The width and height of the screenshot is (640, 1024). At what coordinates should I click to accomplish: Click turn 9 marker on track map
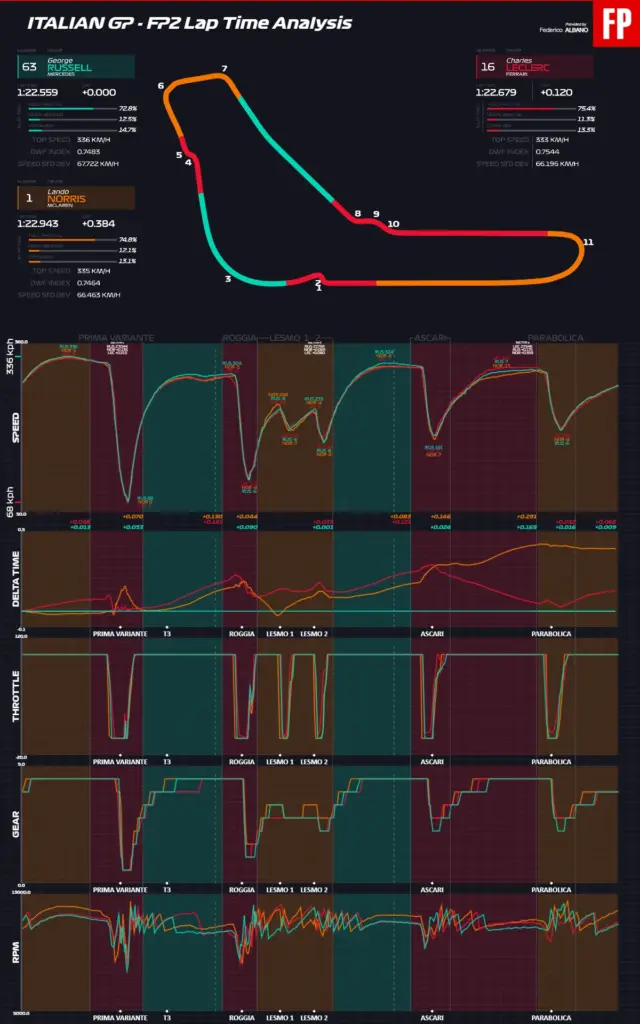coord(376,214)
